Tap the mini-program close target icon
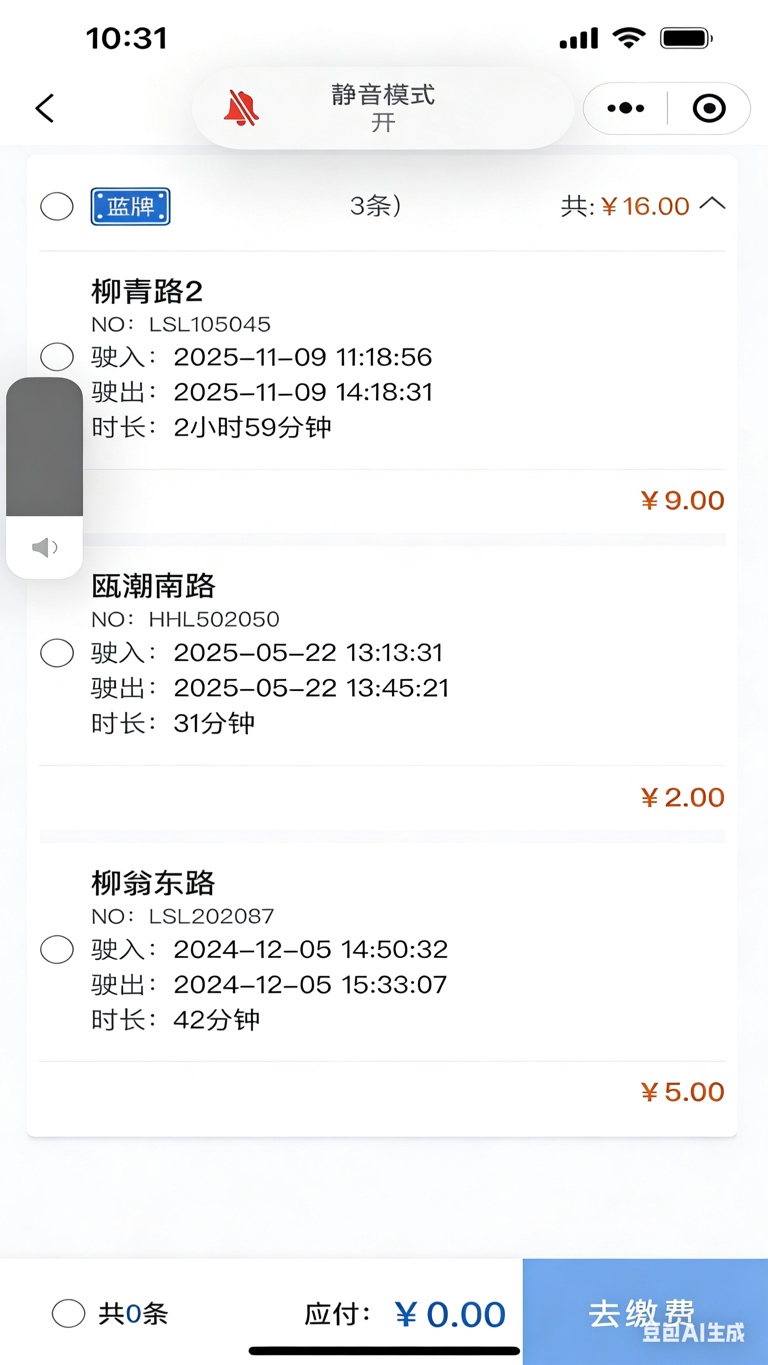Screen dimensions: 768x1365 (709, 108)
